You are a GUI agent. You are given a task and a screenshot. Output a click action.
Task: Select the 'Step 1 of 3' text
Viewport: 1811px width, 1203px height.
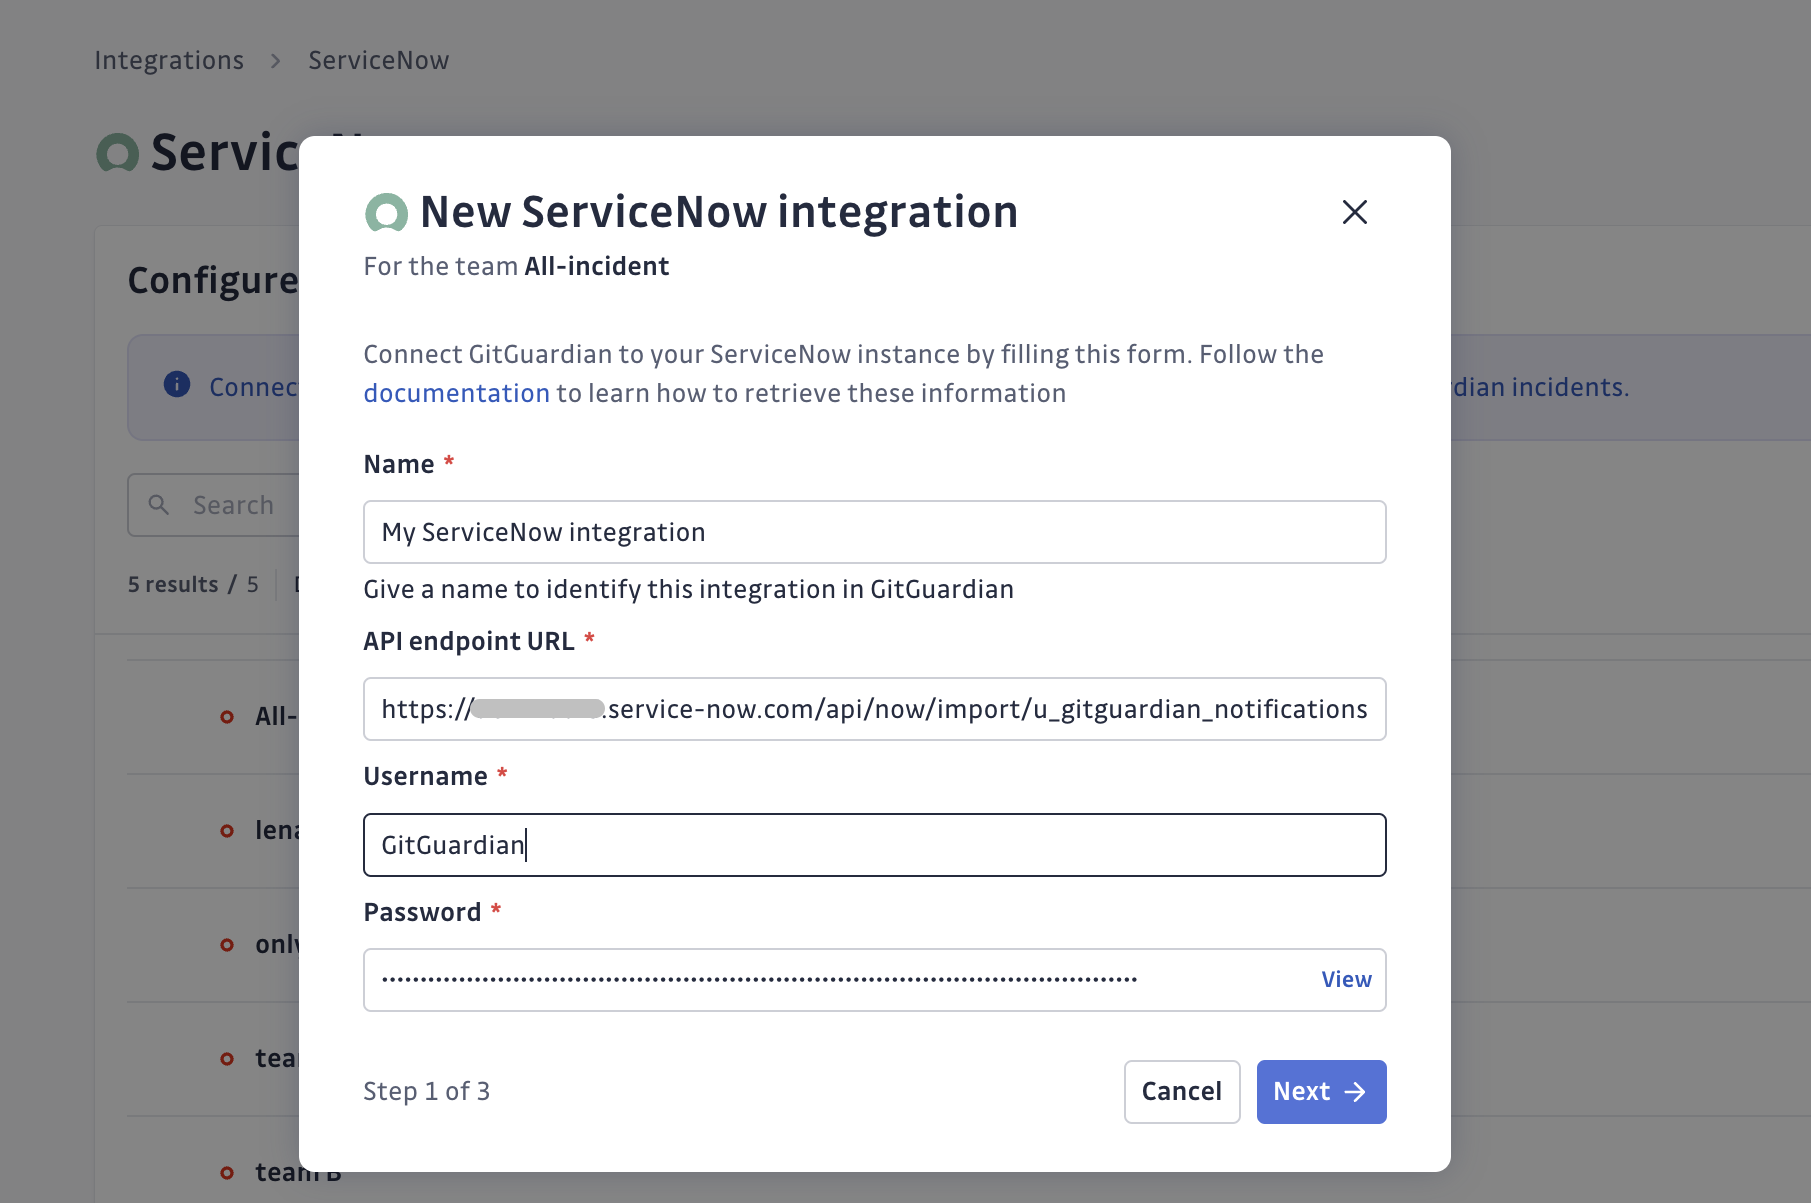pyautogui.click(x=426, y=1091)
